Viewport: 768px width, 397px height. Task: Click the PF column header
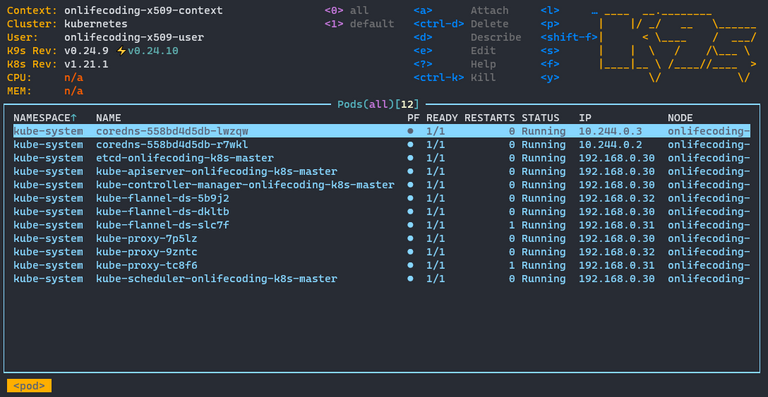pyautogui.click(x=413, y=118)
